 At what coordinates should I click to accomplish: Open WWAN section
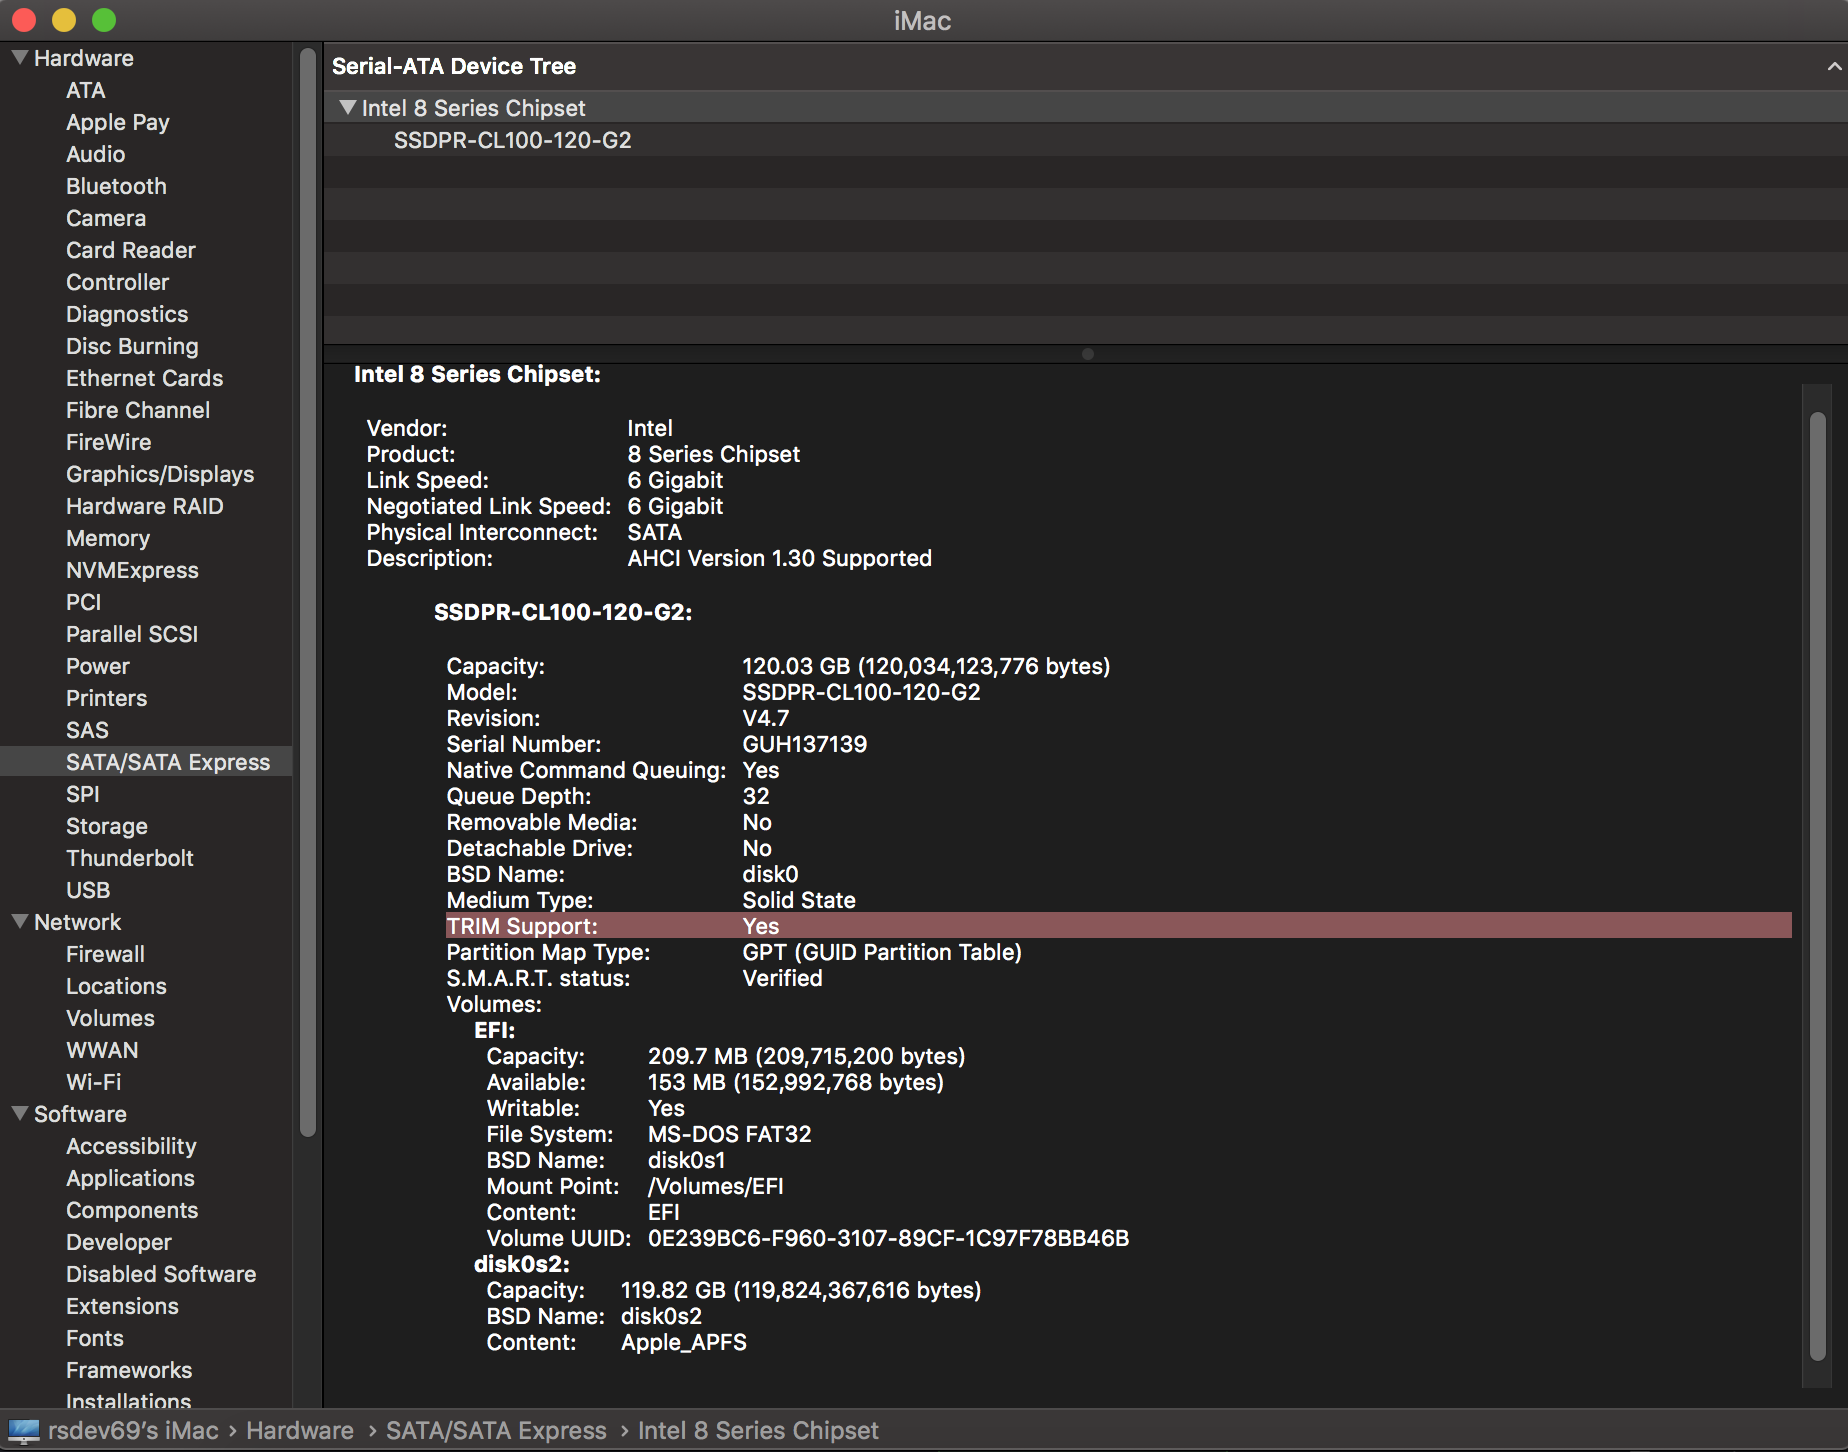pos(102,1050)
